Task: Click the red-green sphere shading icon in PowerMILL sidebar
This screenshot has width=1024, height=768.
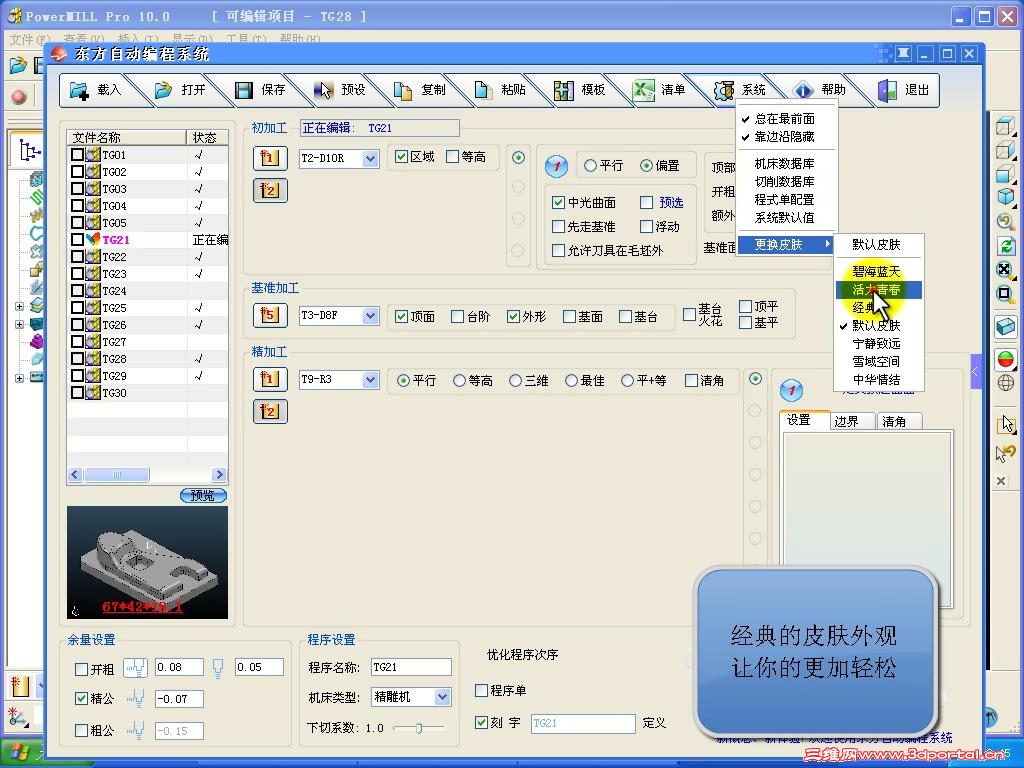Action: click(1006, 360)
